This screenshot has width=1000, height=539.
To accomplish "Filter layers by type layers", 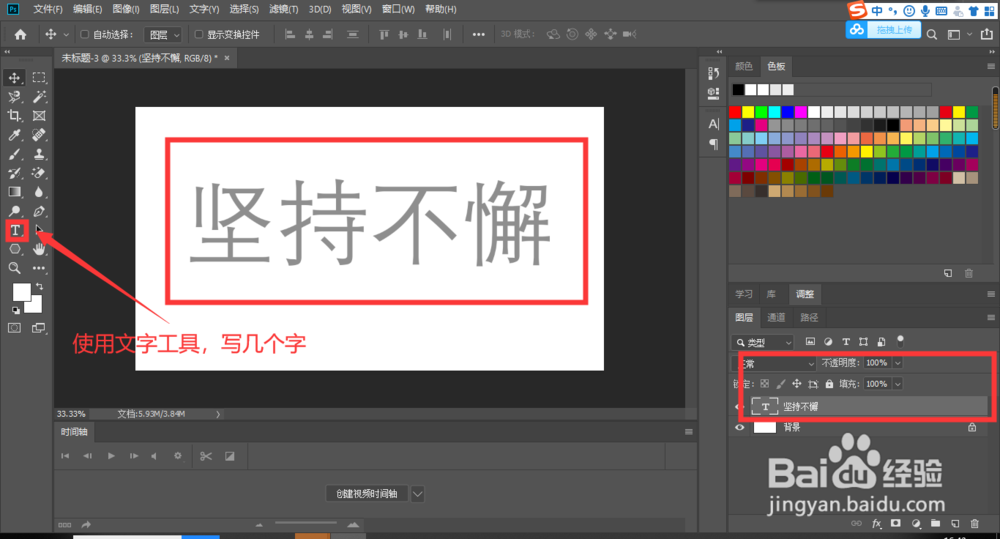I will click(846, 342).
